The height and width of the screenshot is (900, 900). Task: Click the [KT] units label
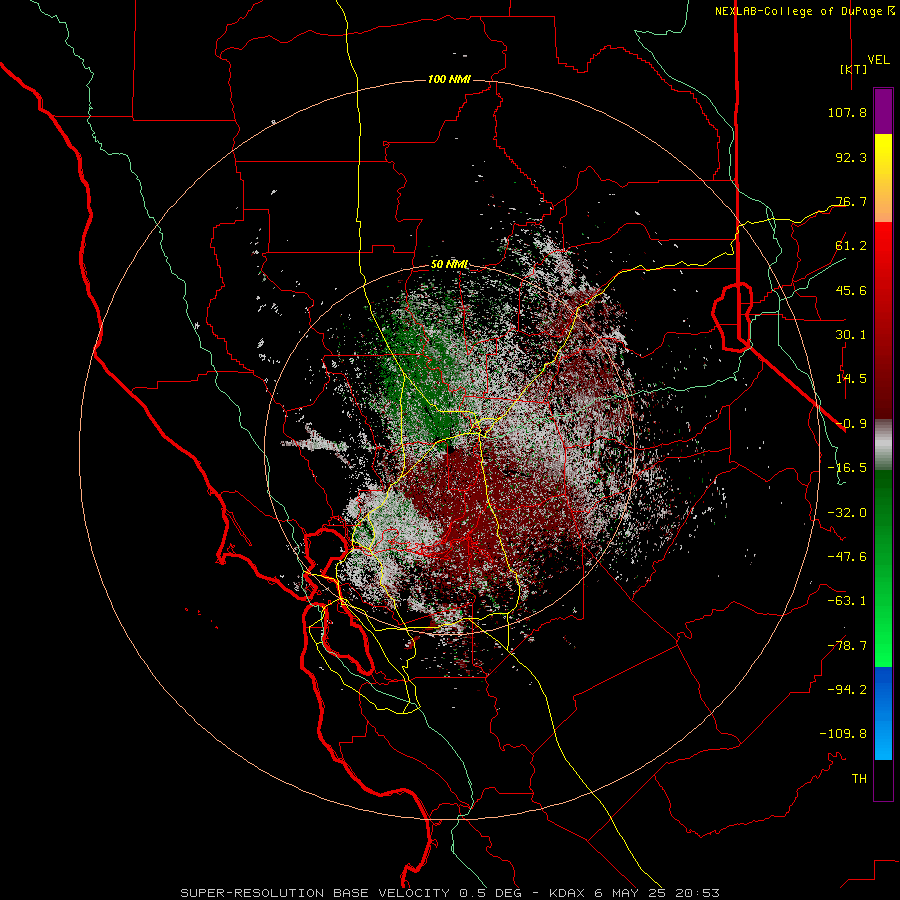click(x=853, y=69)
